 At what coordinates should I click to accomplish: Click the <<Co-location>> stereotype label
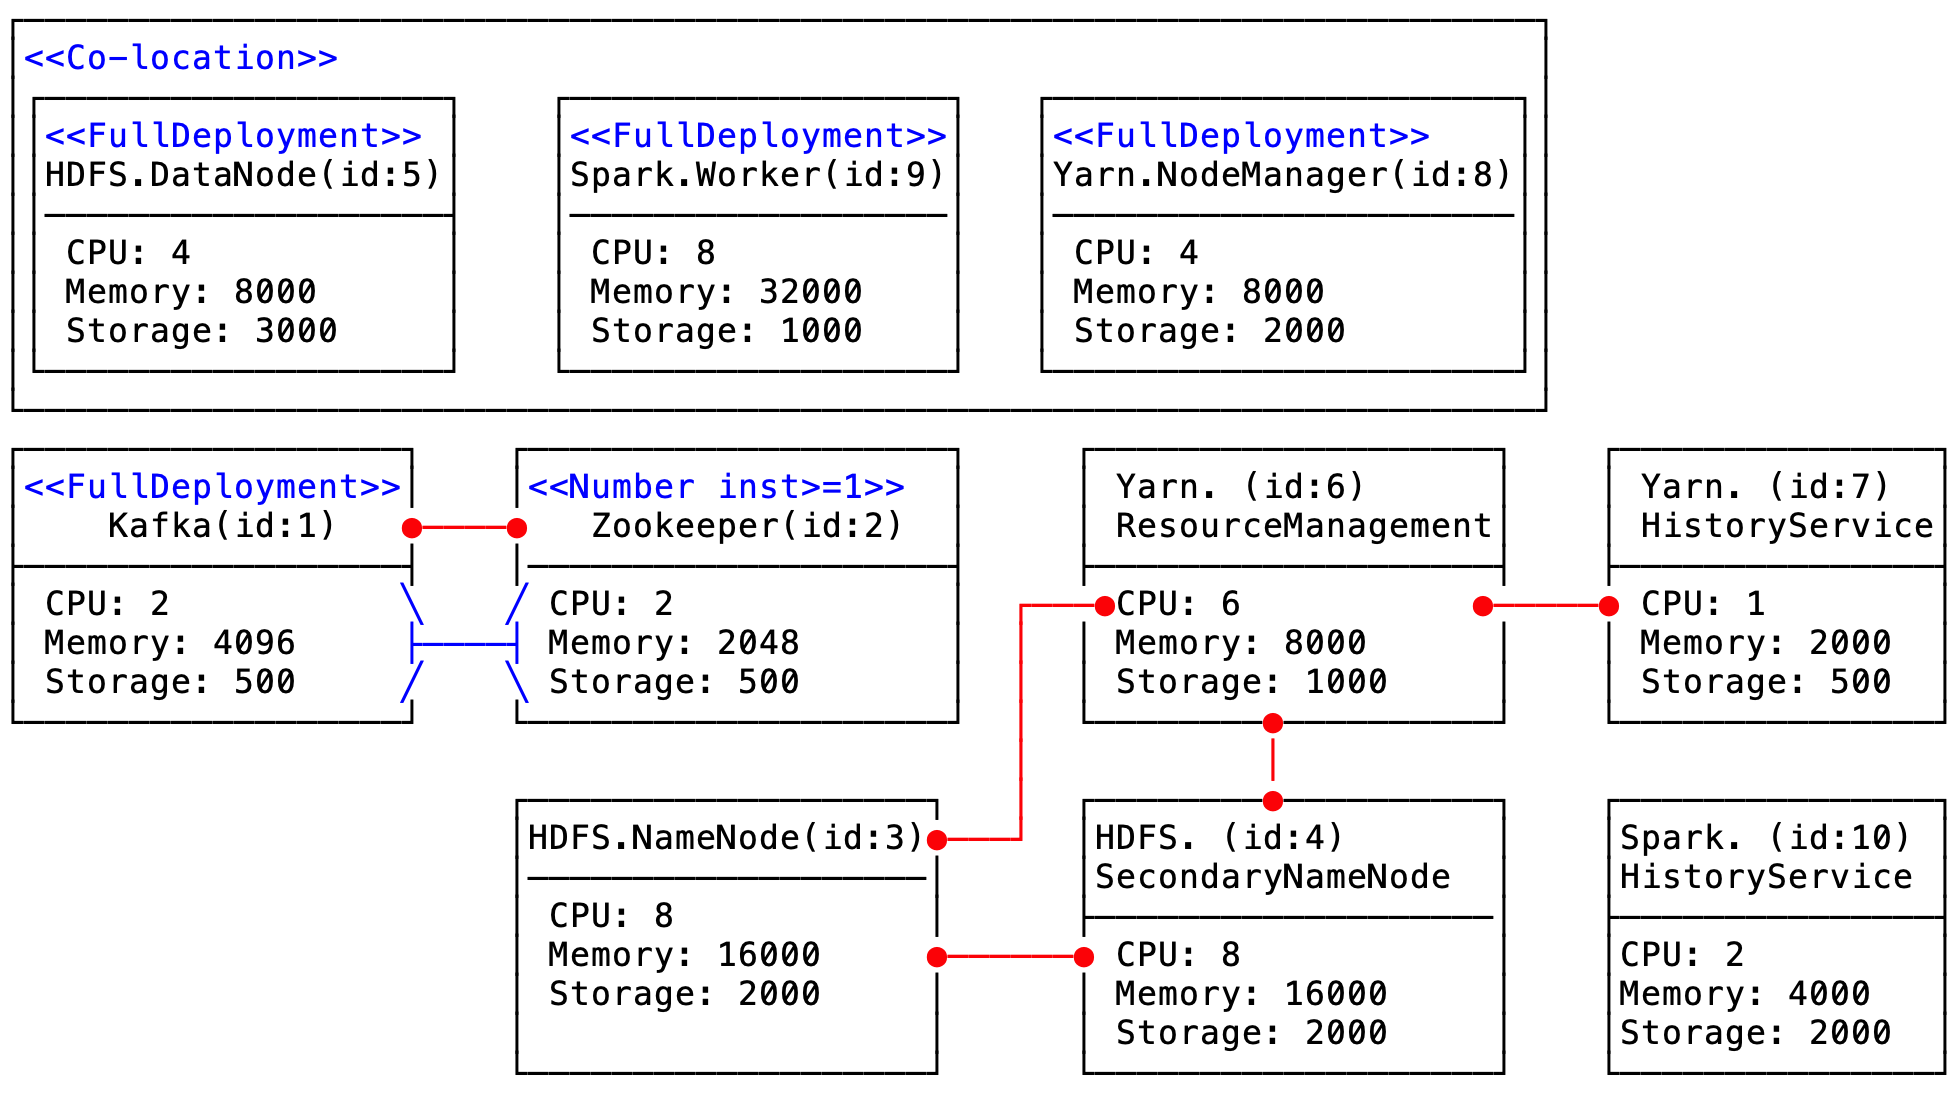coord(181,58)
